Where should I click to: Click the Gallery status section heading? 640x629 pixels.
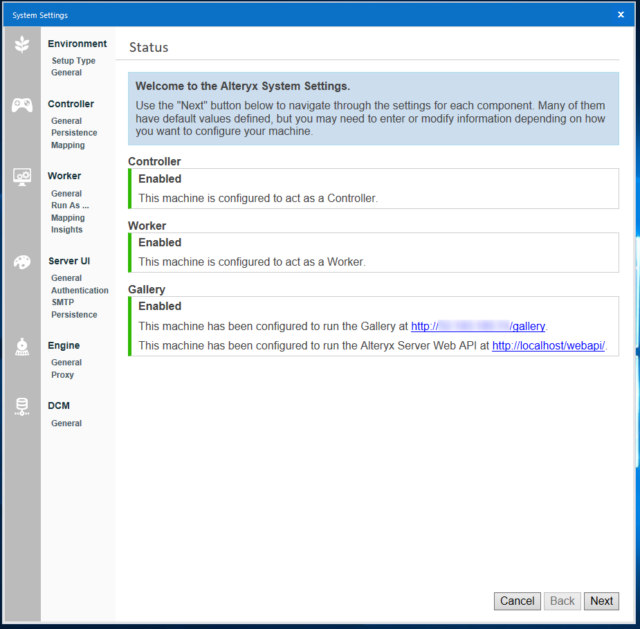click(x=147, y=289)
